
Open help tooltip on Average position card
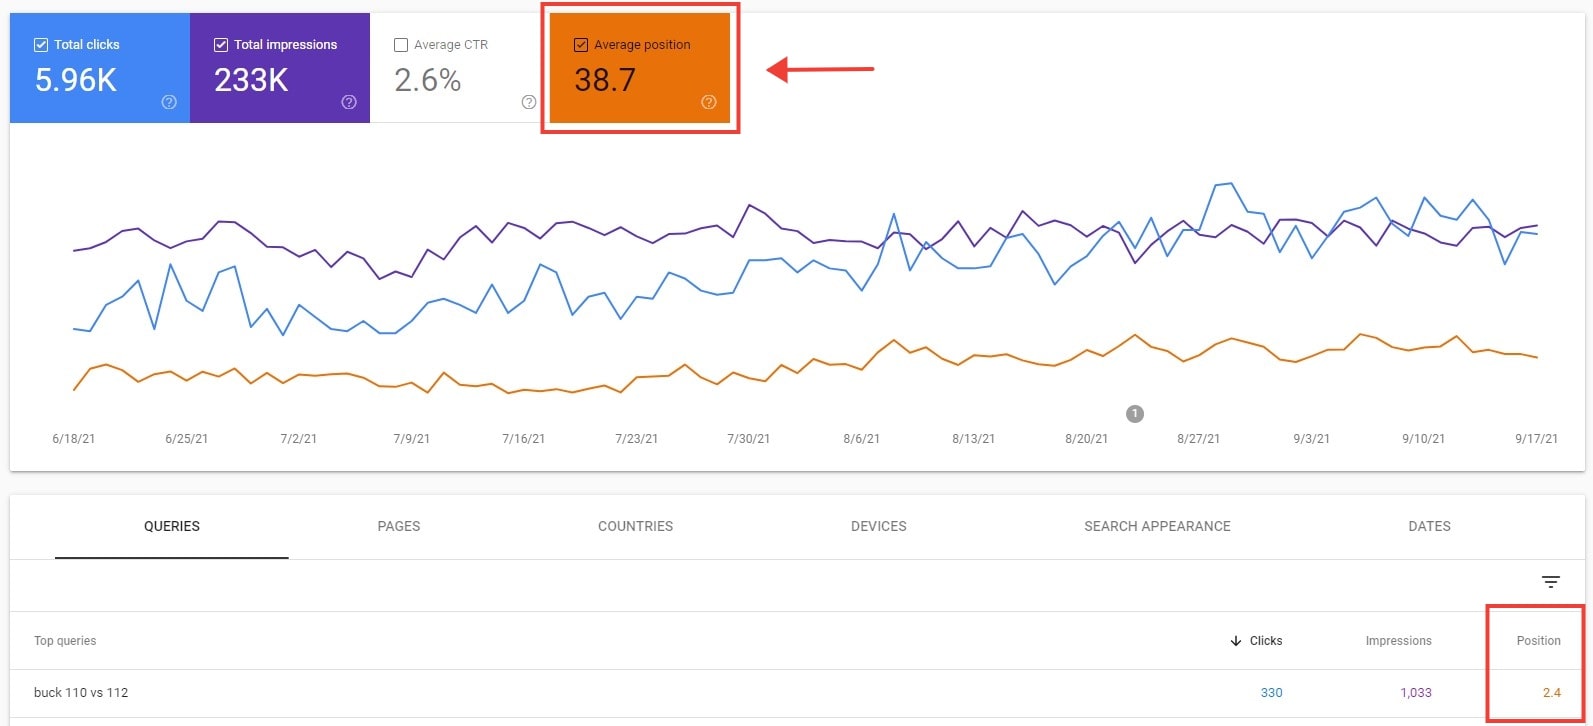point(708,101)
